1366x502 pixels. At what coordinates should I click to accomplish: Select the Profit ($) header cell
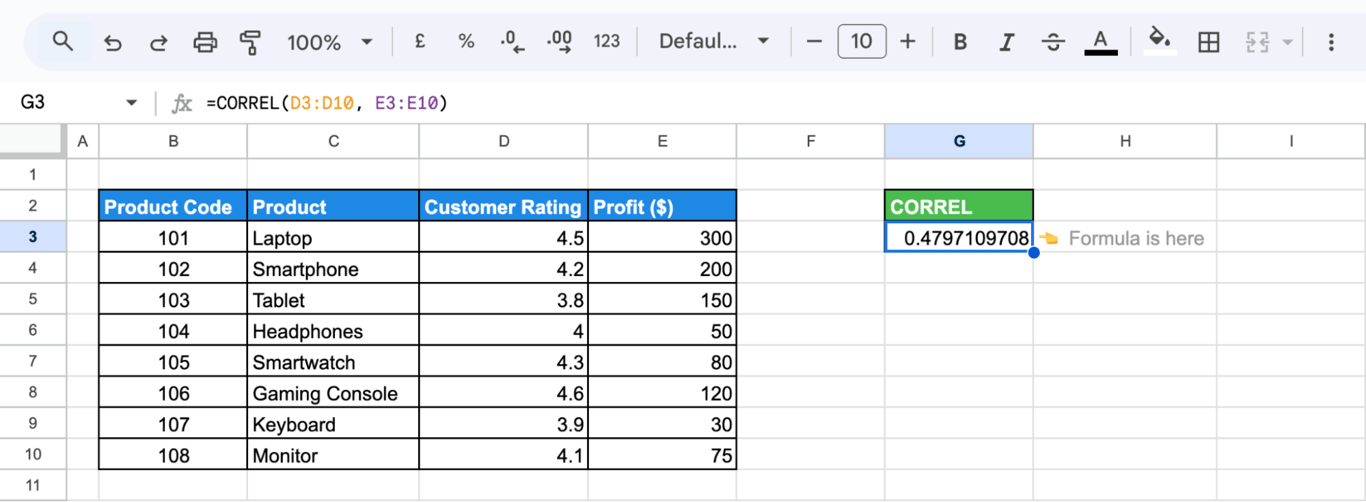coord(662,206)
